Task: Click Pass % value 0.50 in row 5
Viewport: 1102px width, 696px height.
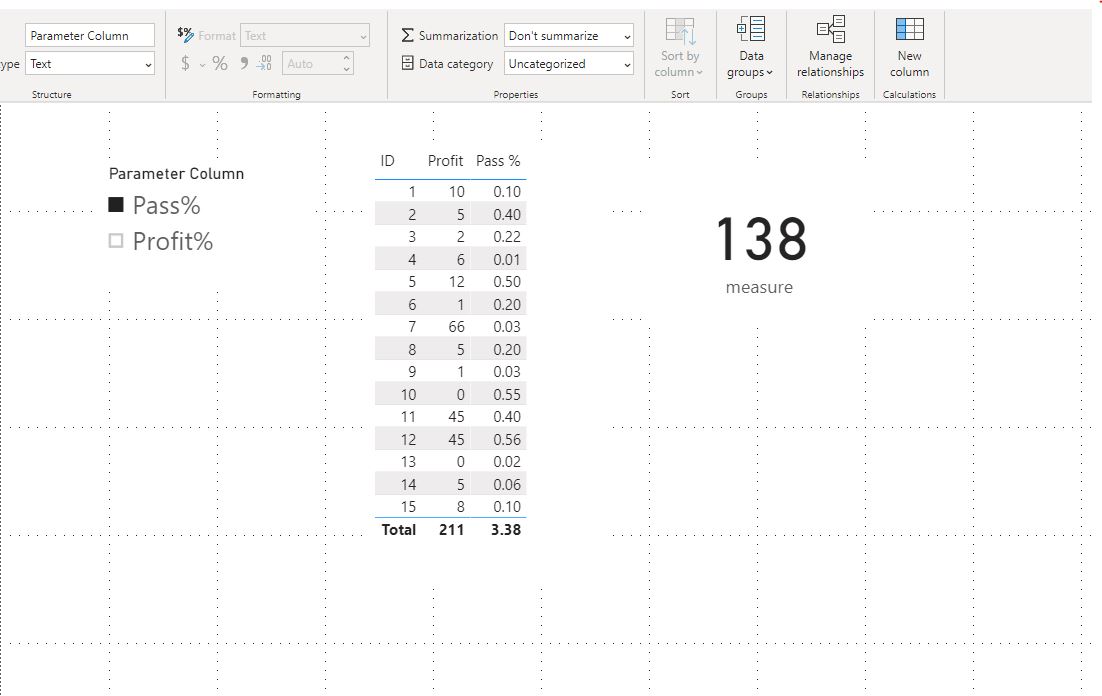Action: point(507,282)
